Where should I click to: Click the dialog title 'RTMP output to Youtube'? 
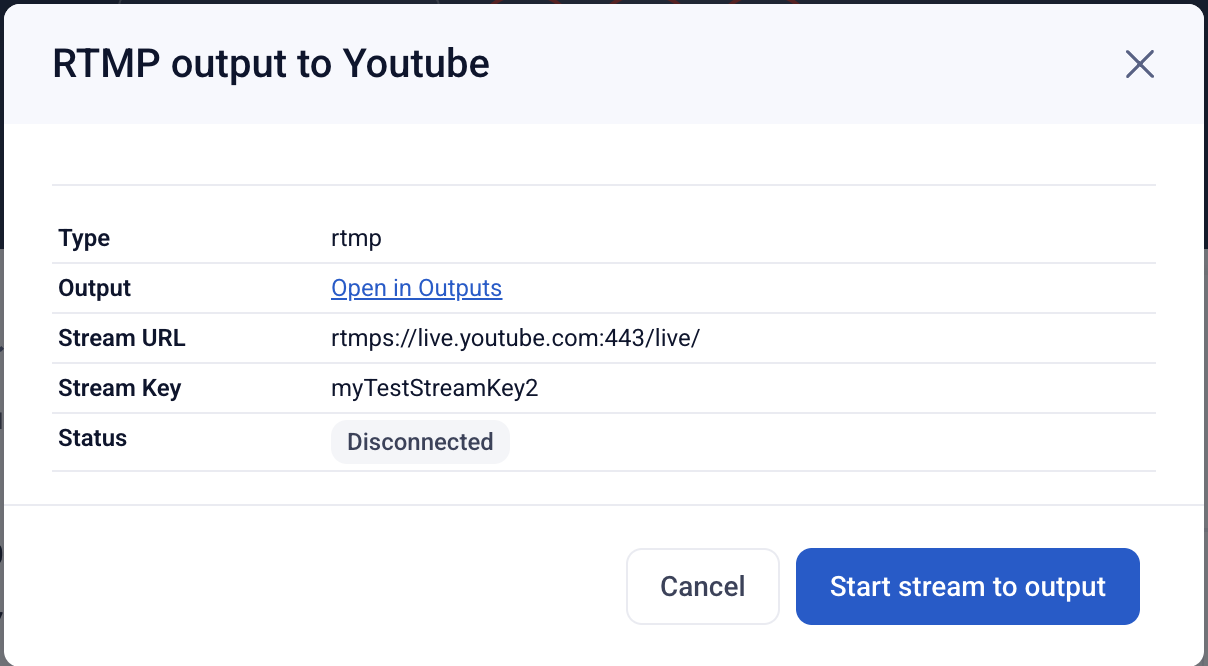click(x=271, y=64)
